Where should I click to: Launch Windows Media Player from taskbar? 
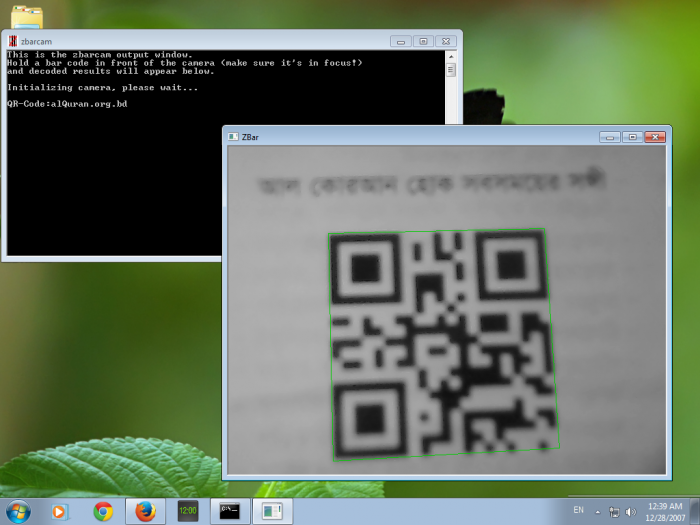59,512
